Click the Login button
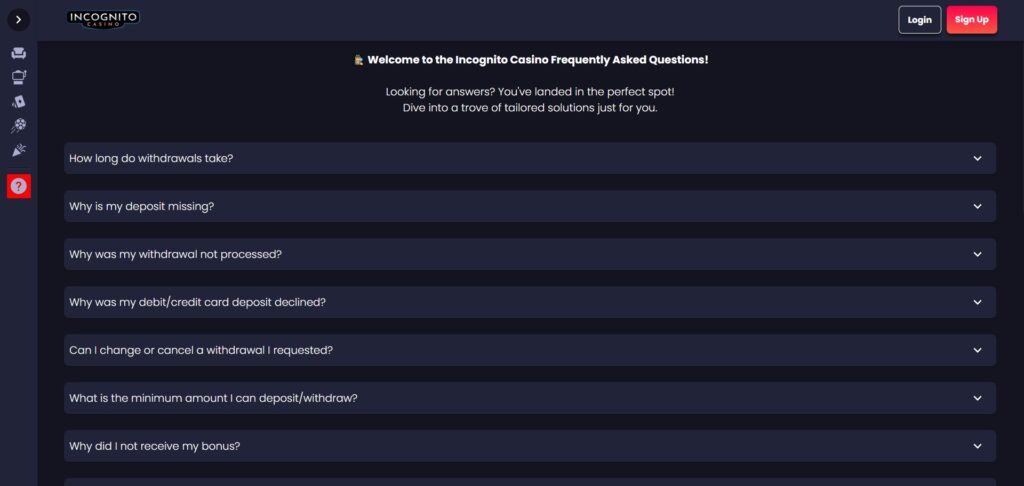 (x=919, y=20)
